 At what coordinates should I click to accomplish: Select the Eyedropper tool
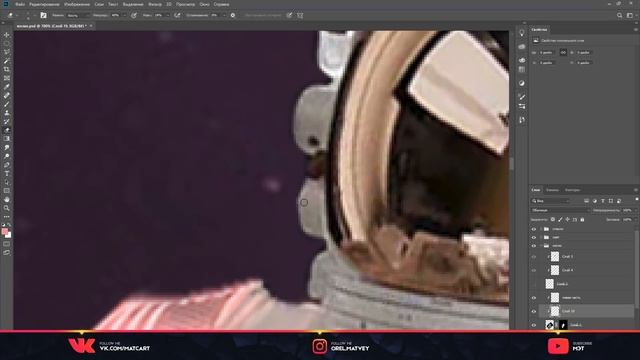pyautogui.click(x=7, y=87)
